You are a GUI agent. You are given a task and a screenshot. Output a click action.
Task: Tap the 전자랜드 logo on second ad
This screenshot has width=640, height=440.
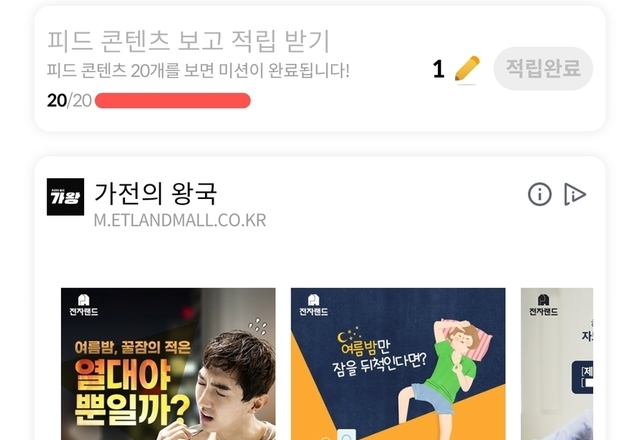[313, 305]
